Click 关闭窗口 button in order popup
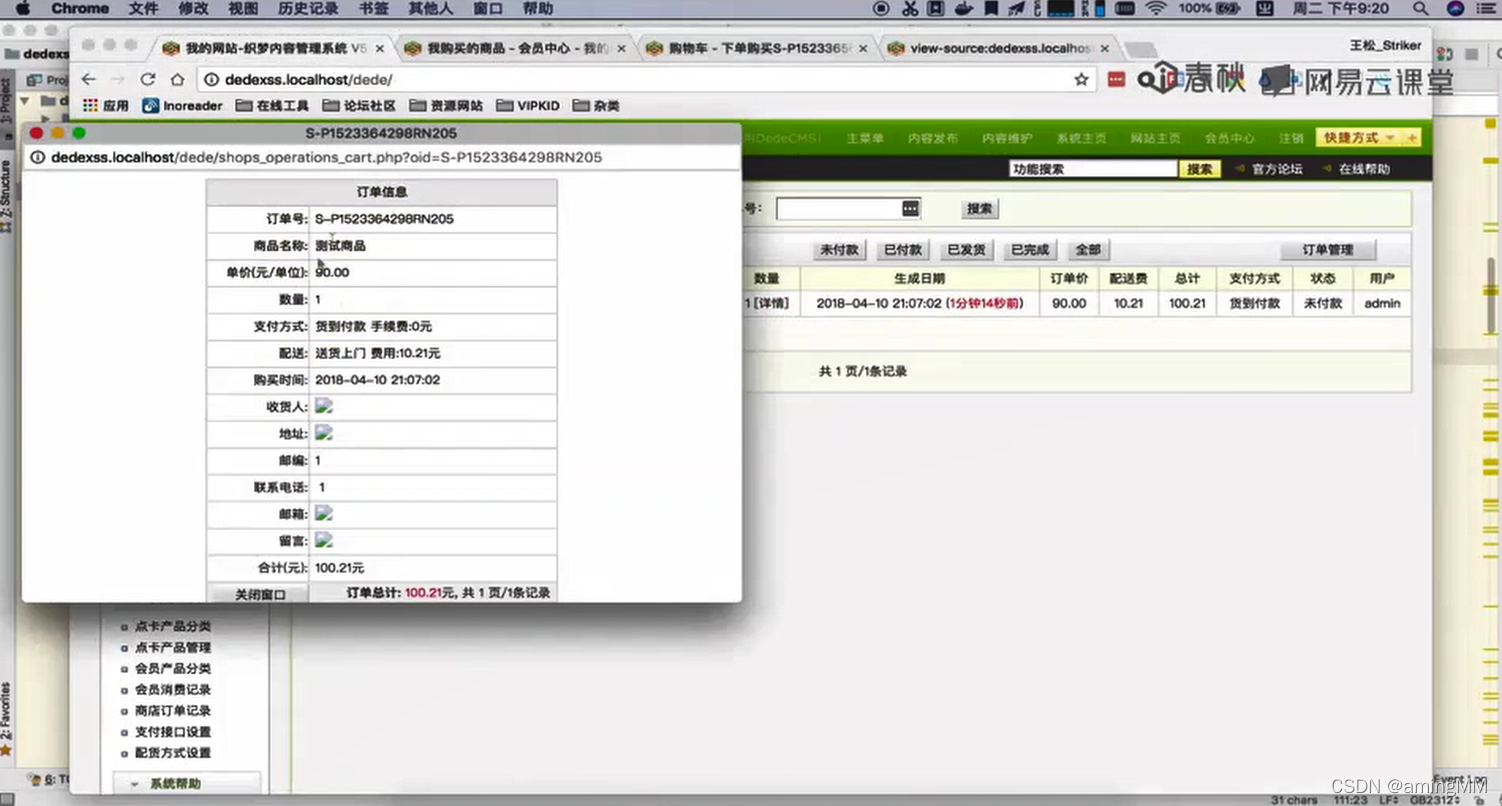Screen dimensions: 1502x806 (260, 594)
